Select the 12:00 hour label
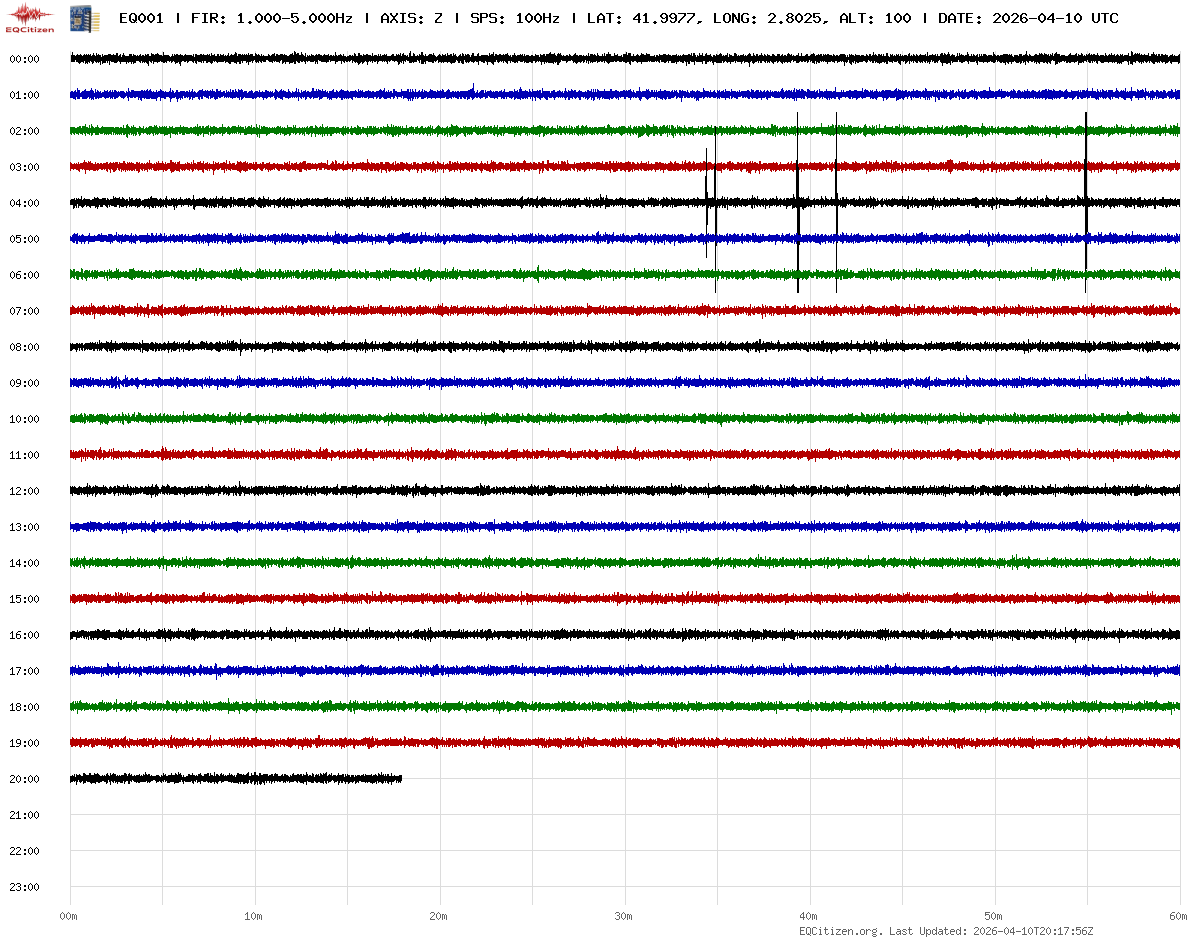Screen dimensions: 1200x940 (x=24, y=491)
